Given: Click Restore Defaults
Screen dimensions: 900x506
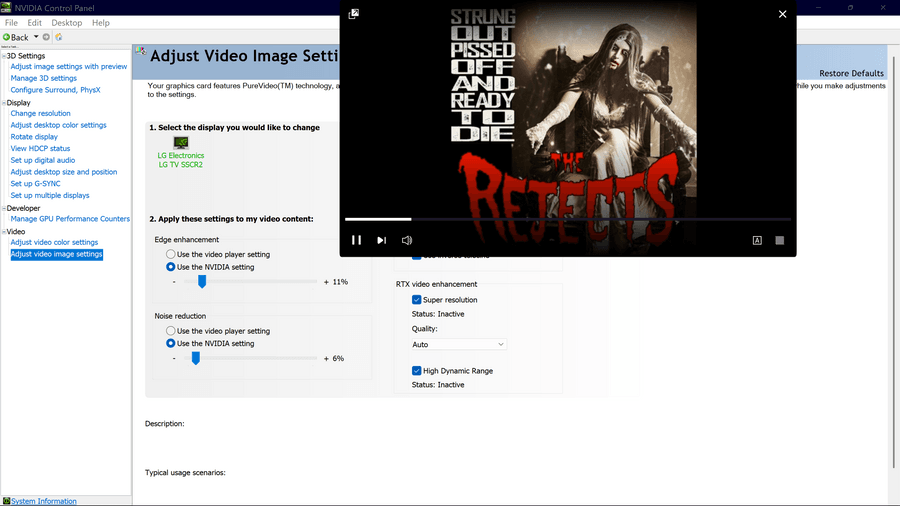Looking at the screenshot, I should [x=851, y=73].
